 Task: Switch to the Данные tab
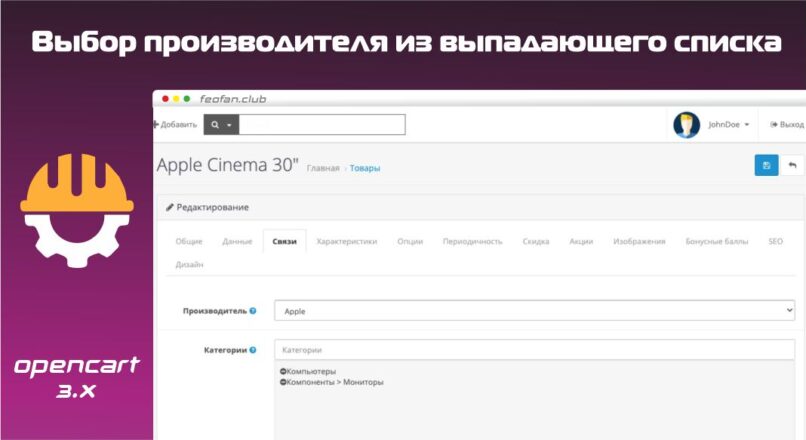pyautogui.click(x=237, y=241)
